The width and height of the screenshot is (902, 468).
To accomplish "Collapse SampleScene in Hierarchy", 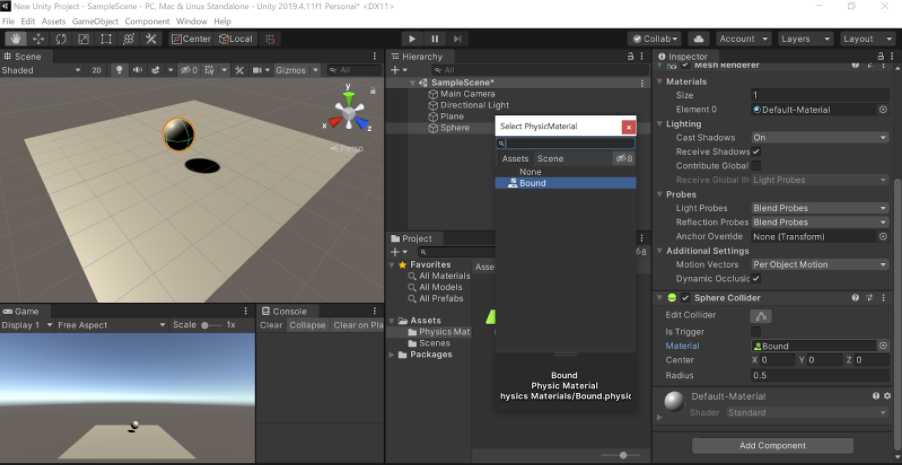I will tap(412, 83).
